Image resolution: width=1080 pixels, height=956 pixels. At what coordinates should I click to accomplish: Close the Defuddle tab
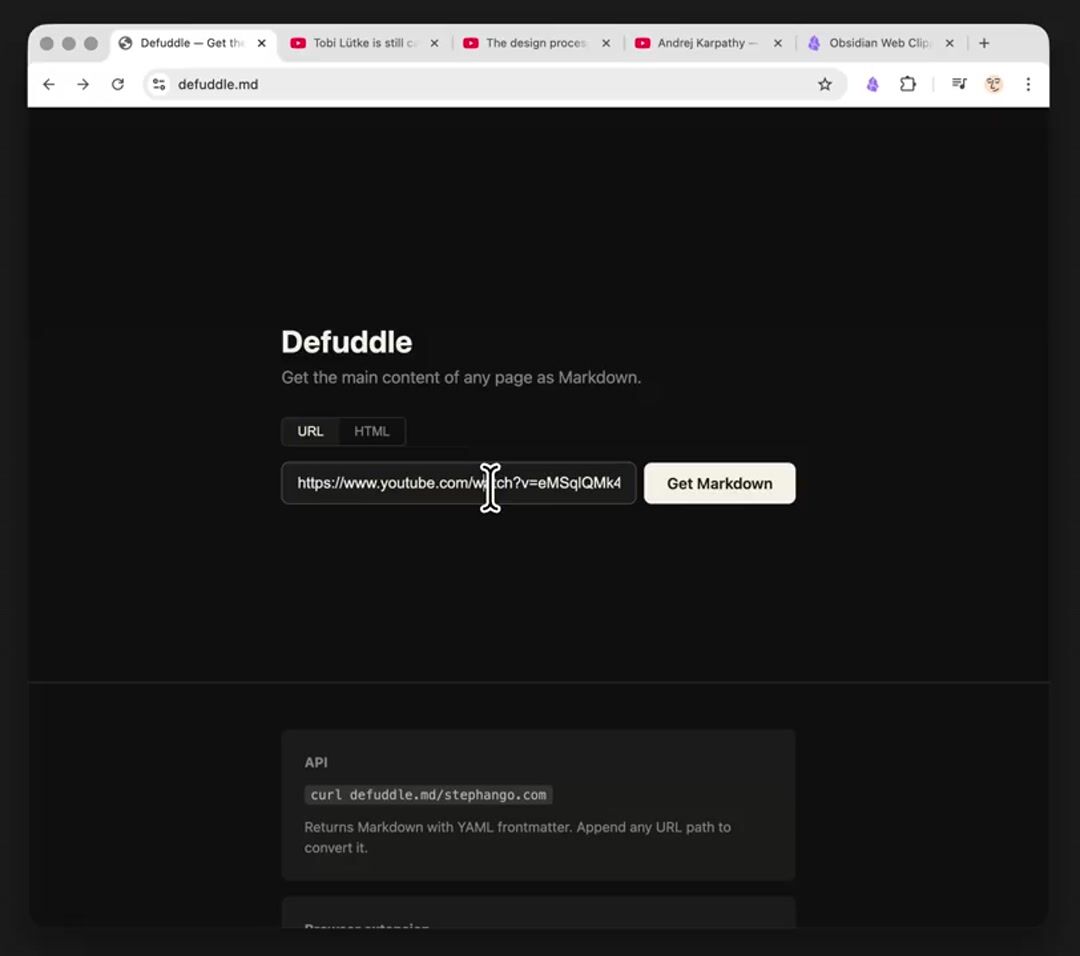262,43
